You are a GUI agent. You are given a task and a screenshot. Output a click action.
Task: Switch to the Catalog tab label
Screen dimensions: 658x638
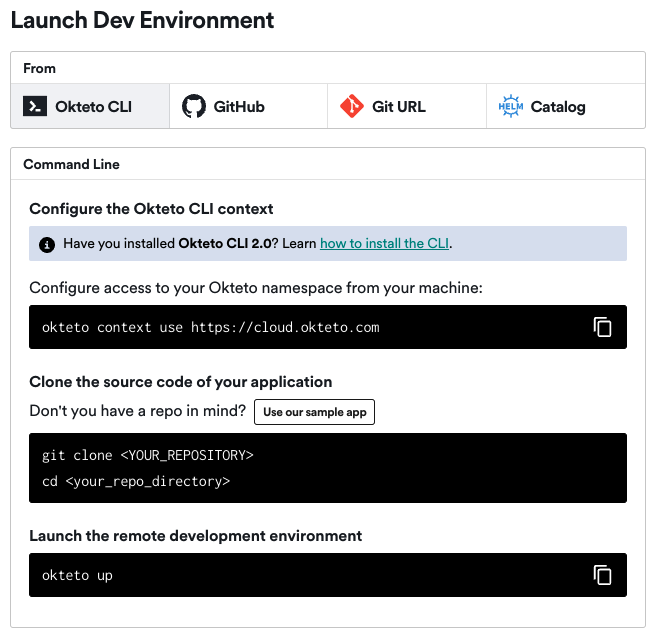pyautogui.click(x=558, y=107)
